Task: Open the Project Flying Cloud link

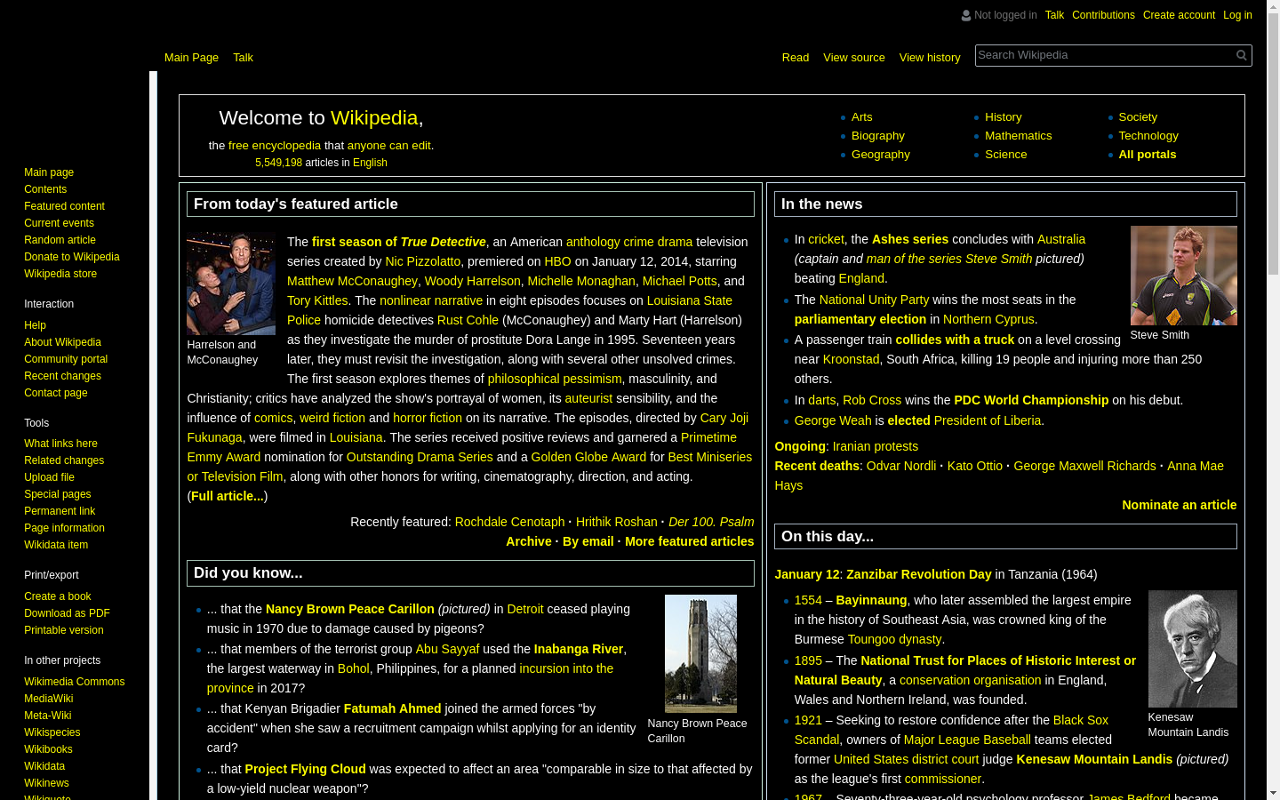Action: point(305,769)
